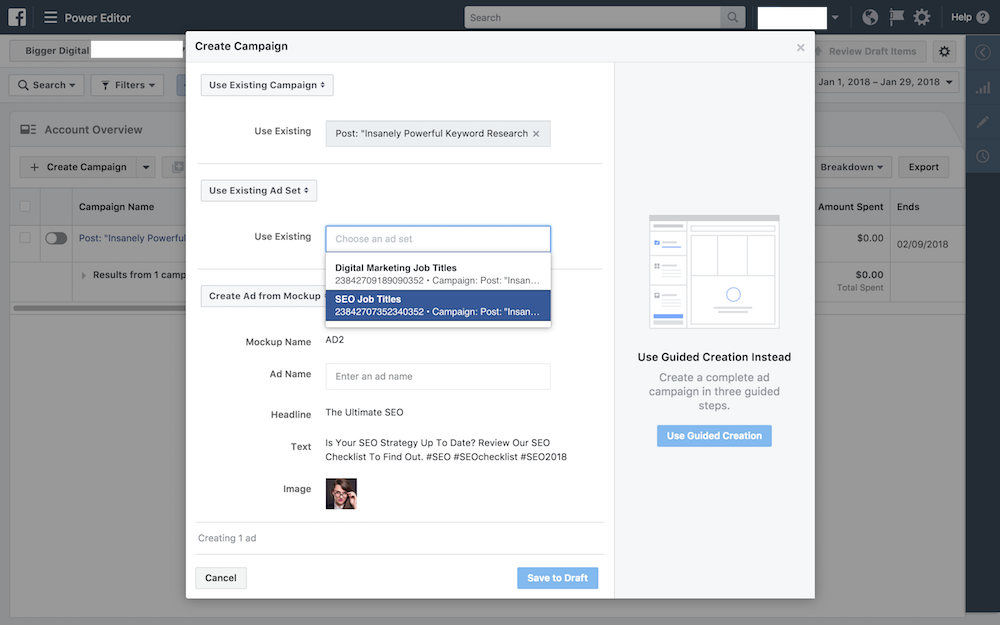Image resolution: width=1000 pixels, height=625 pixels.
Task: Click the Amount Spent column header
Action: point(850,207)
